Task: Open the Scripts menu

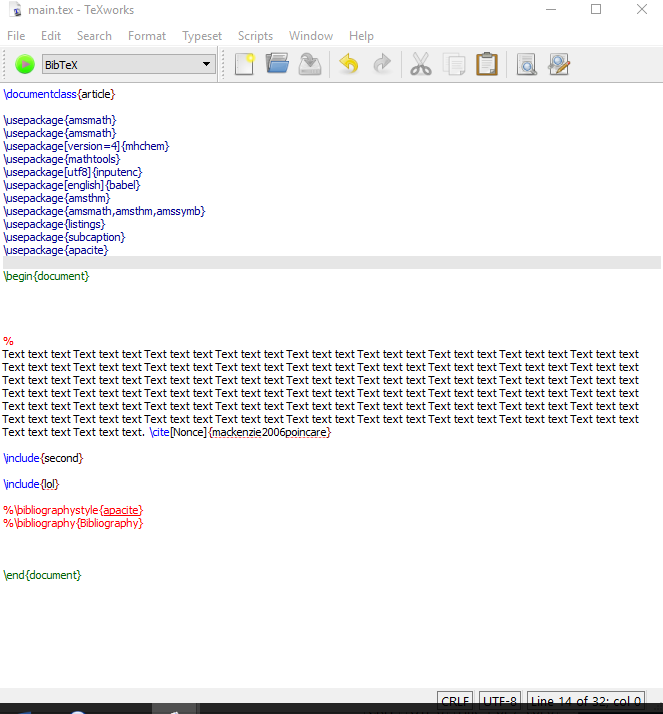Action: tap(255, 36)
